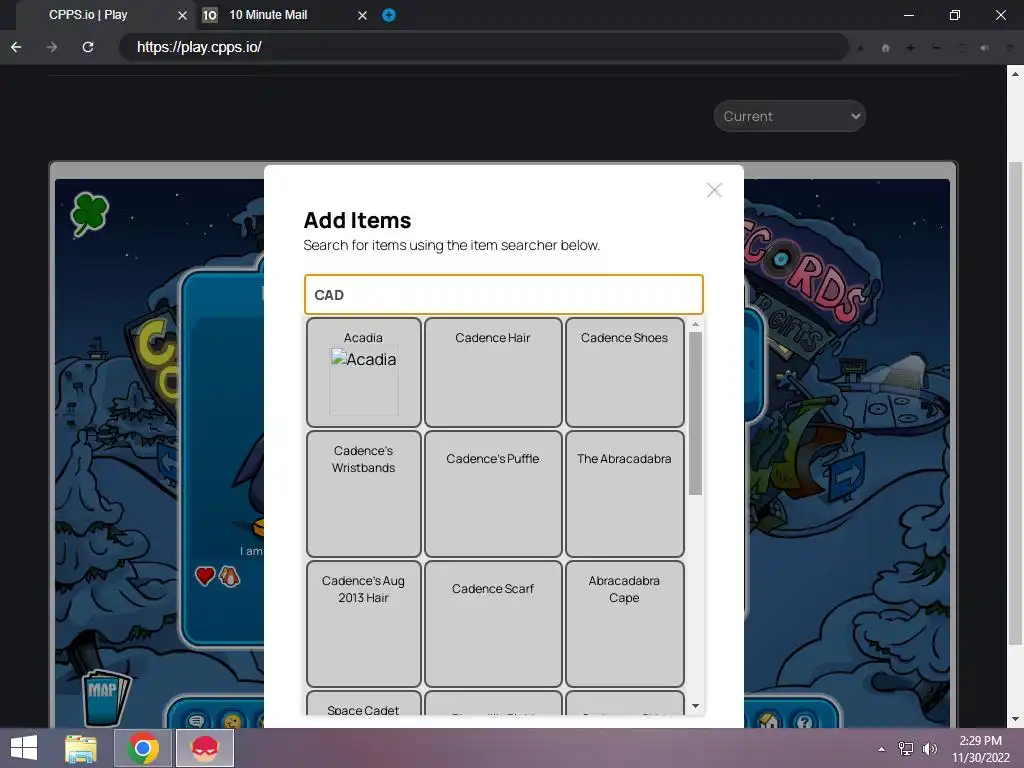Open File Explorer from taskbar

[x=81, y=748]
